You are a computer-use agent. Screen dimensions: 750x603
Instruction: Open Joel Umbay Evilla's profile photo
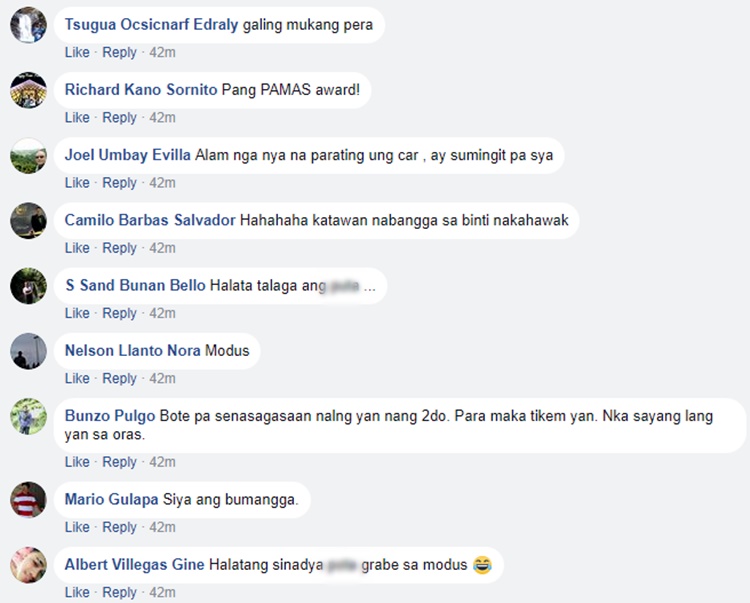coord(28,155)
